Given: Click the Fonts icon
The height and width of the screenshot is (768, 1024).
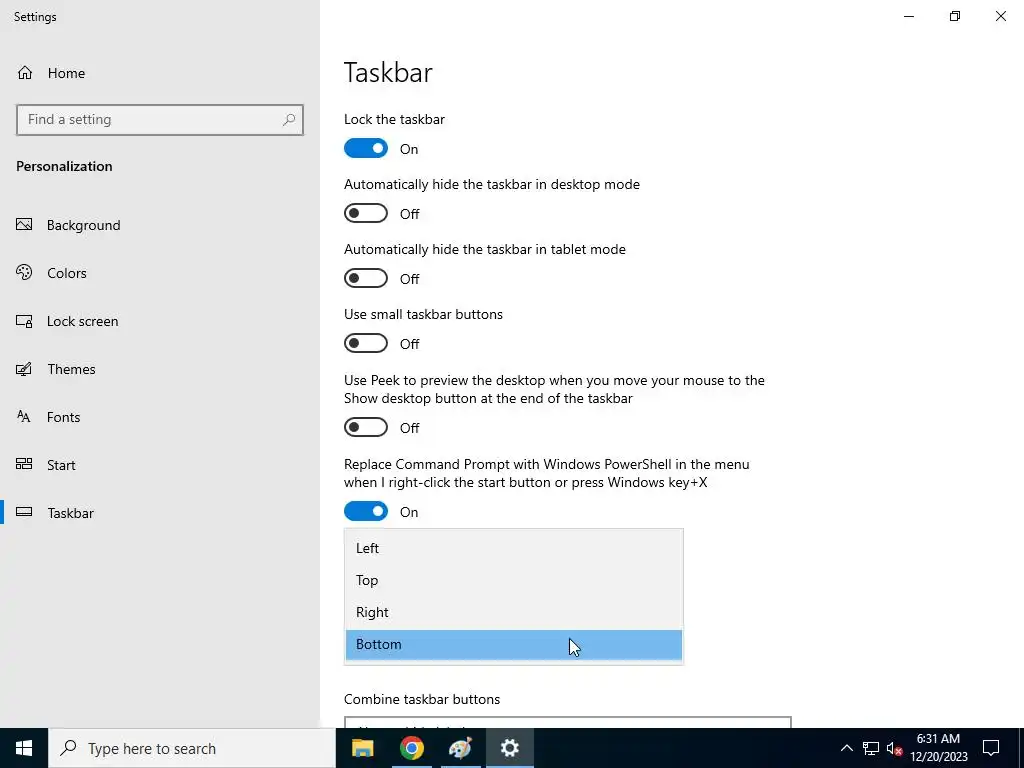Looking at the screenshot, I should point(24,417).
